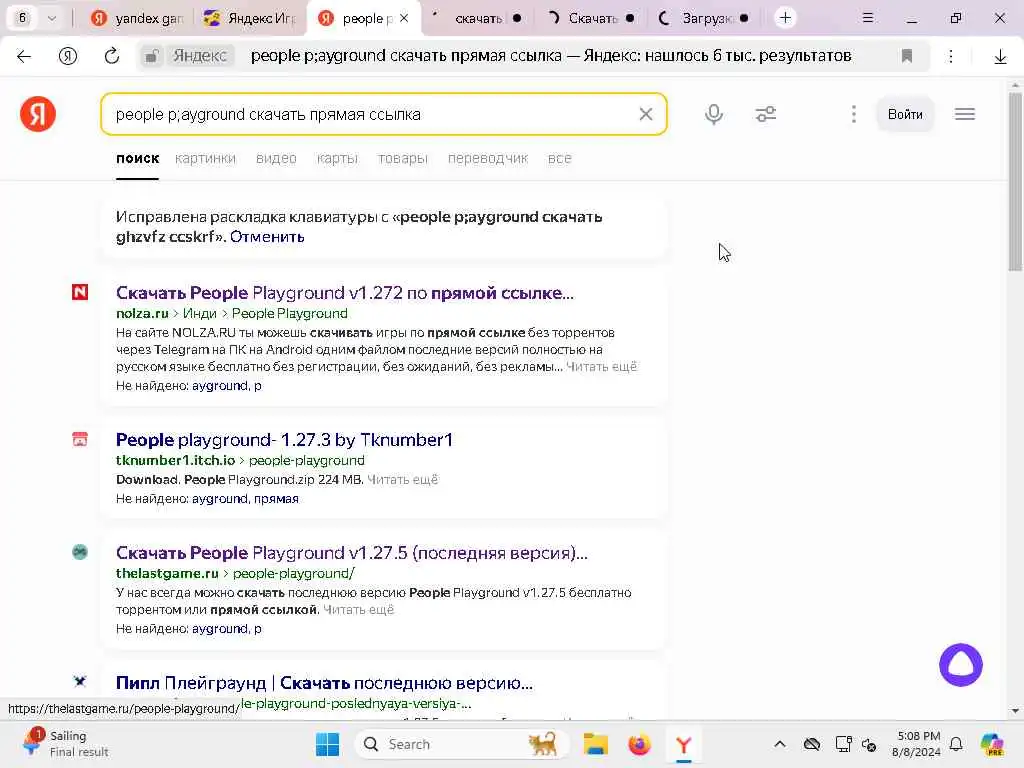The width and height of the screenshot is (1024, 768).
Task: Open browser sidebar menu lines icon
Action: click(867, 18)
